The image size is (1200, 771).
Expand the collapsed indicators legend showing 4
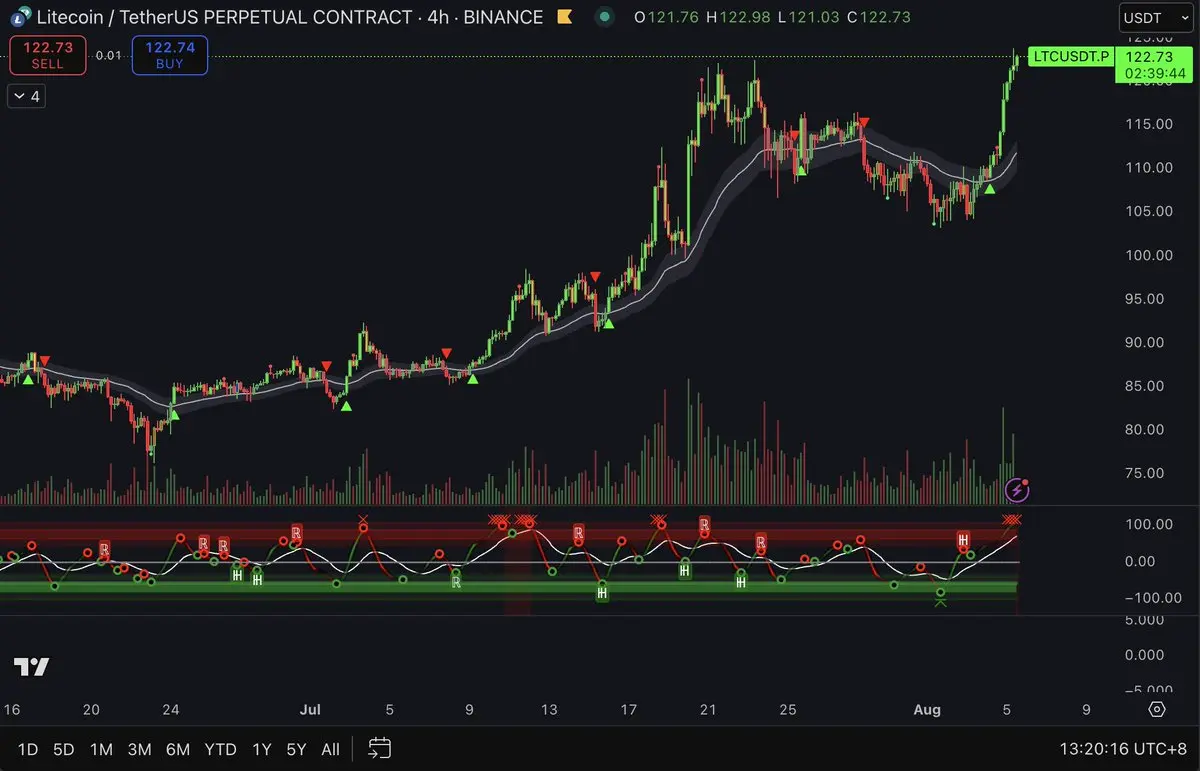click(x=27, y=96)
